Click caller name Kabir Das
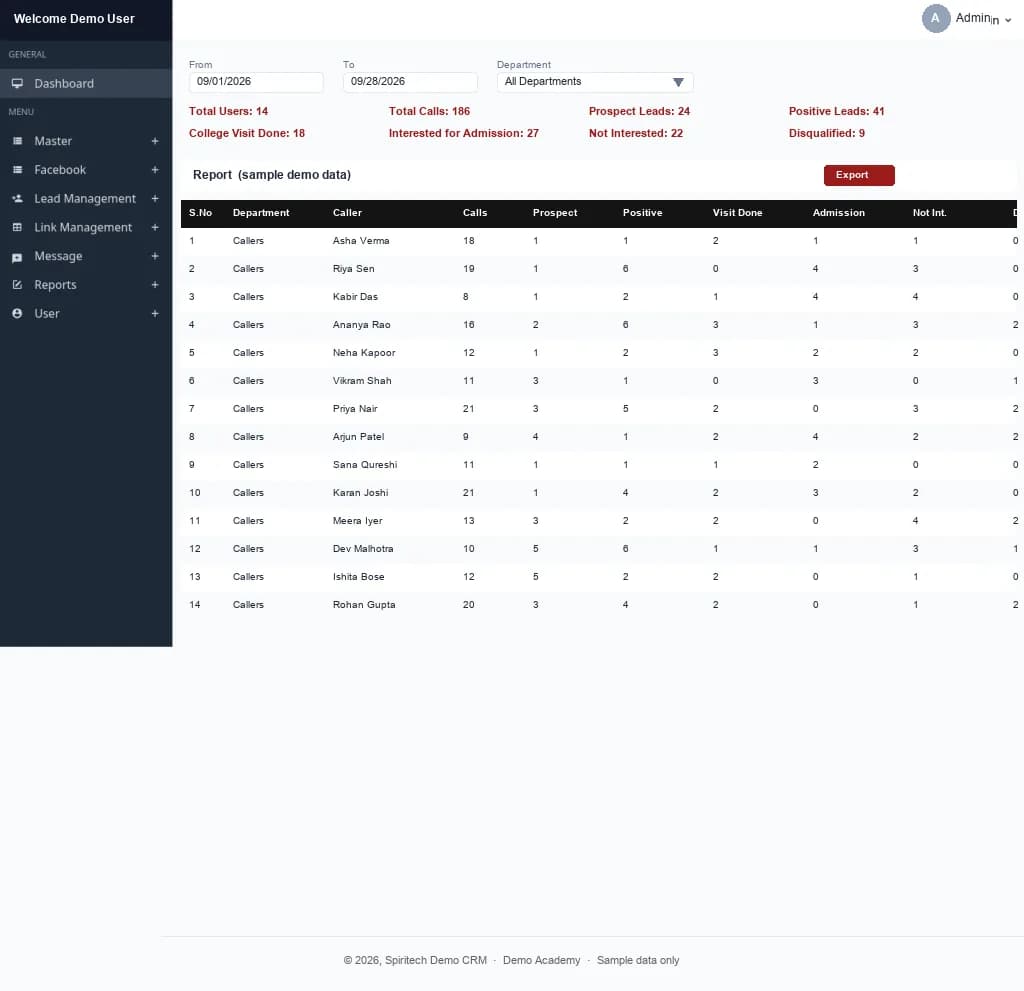The width and height of the screenshot is (1024, 991). pos(355,297)
